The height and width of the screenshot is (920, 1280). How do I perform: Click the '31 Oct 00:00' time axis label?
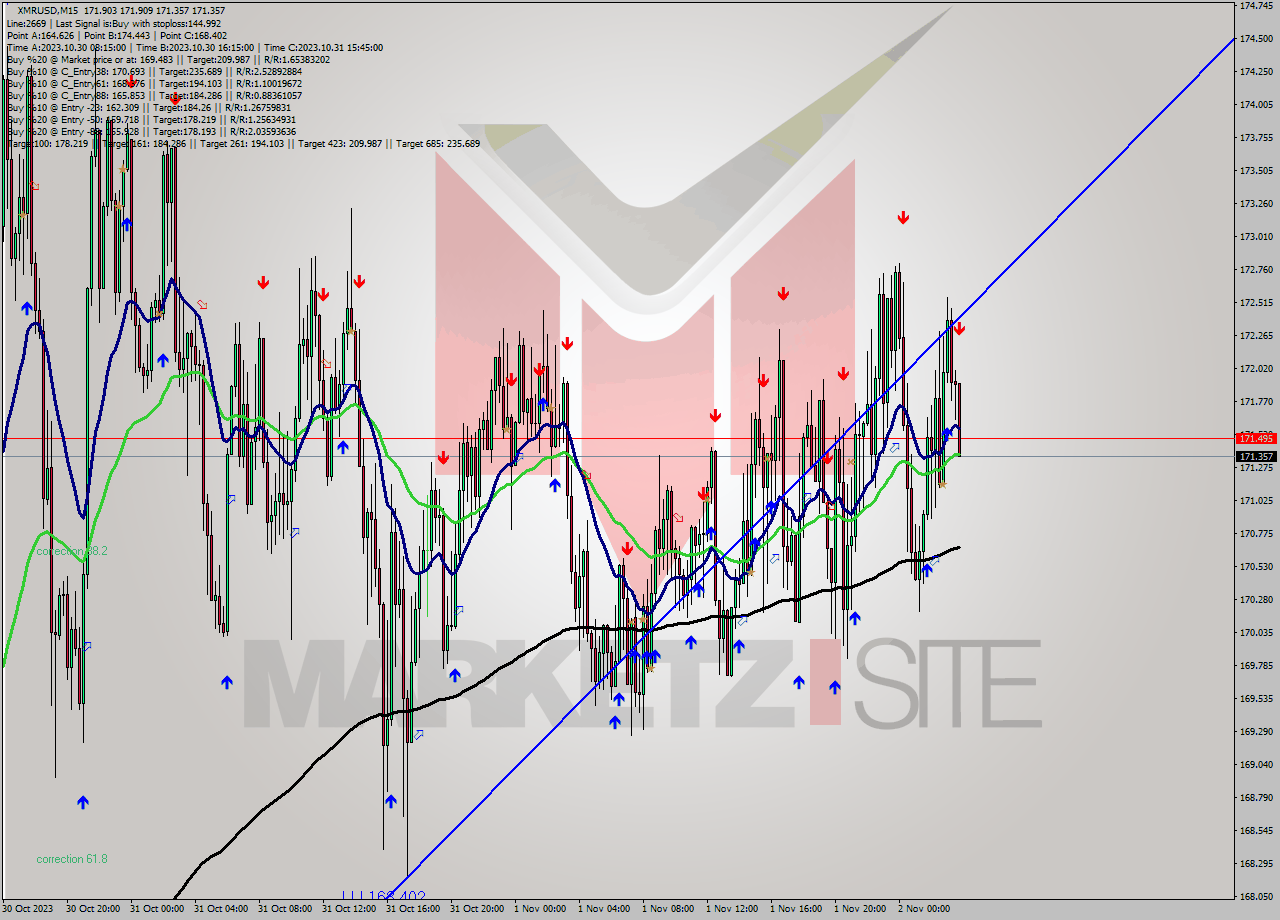pyautogui.click(x=157, y=910)
